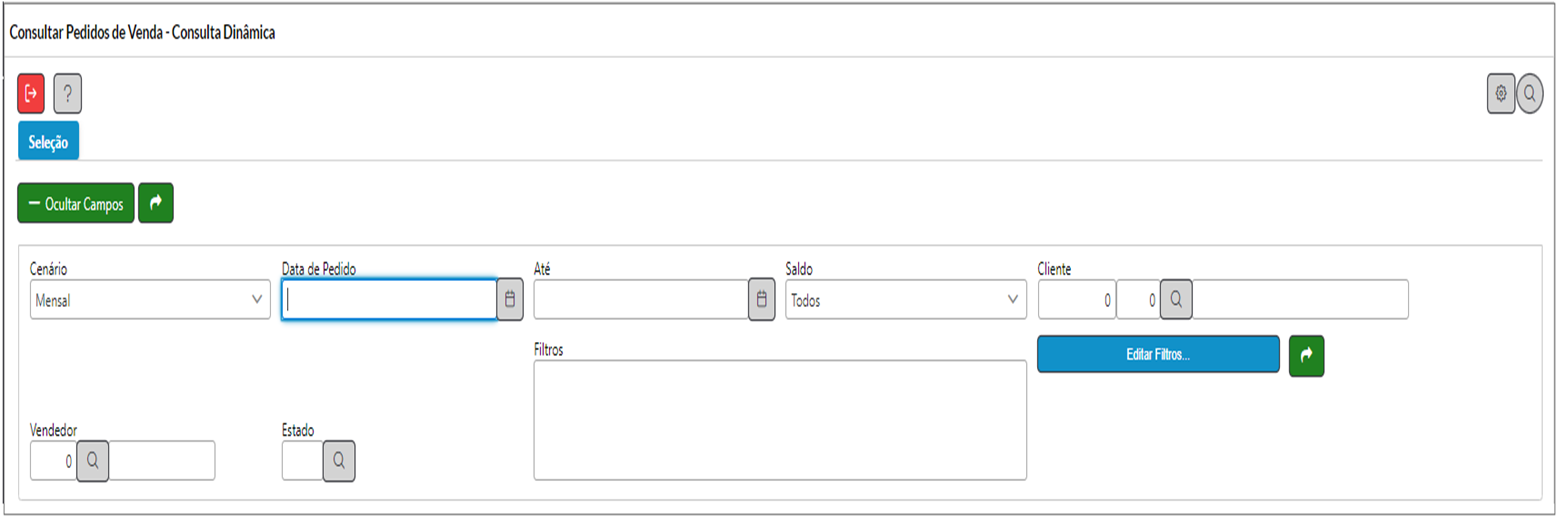Screen dimensions: 1559x518
Task: Expand the Saldo dropdown showing Todos
Action: [x=906, y=299]
